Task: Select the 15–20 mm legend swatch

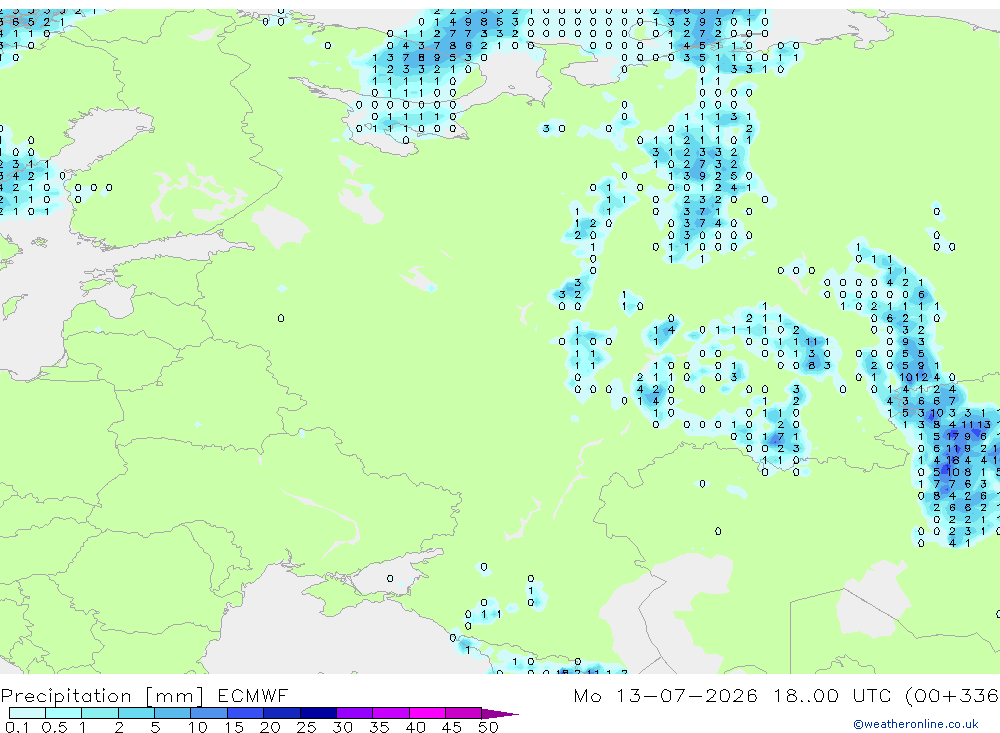Action: (x=245, y=713)
